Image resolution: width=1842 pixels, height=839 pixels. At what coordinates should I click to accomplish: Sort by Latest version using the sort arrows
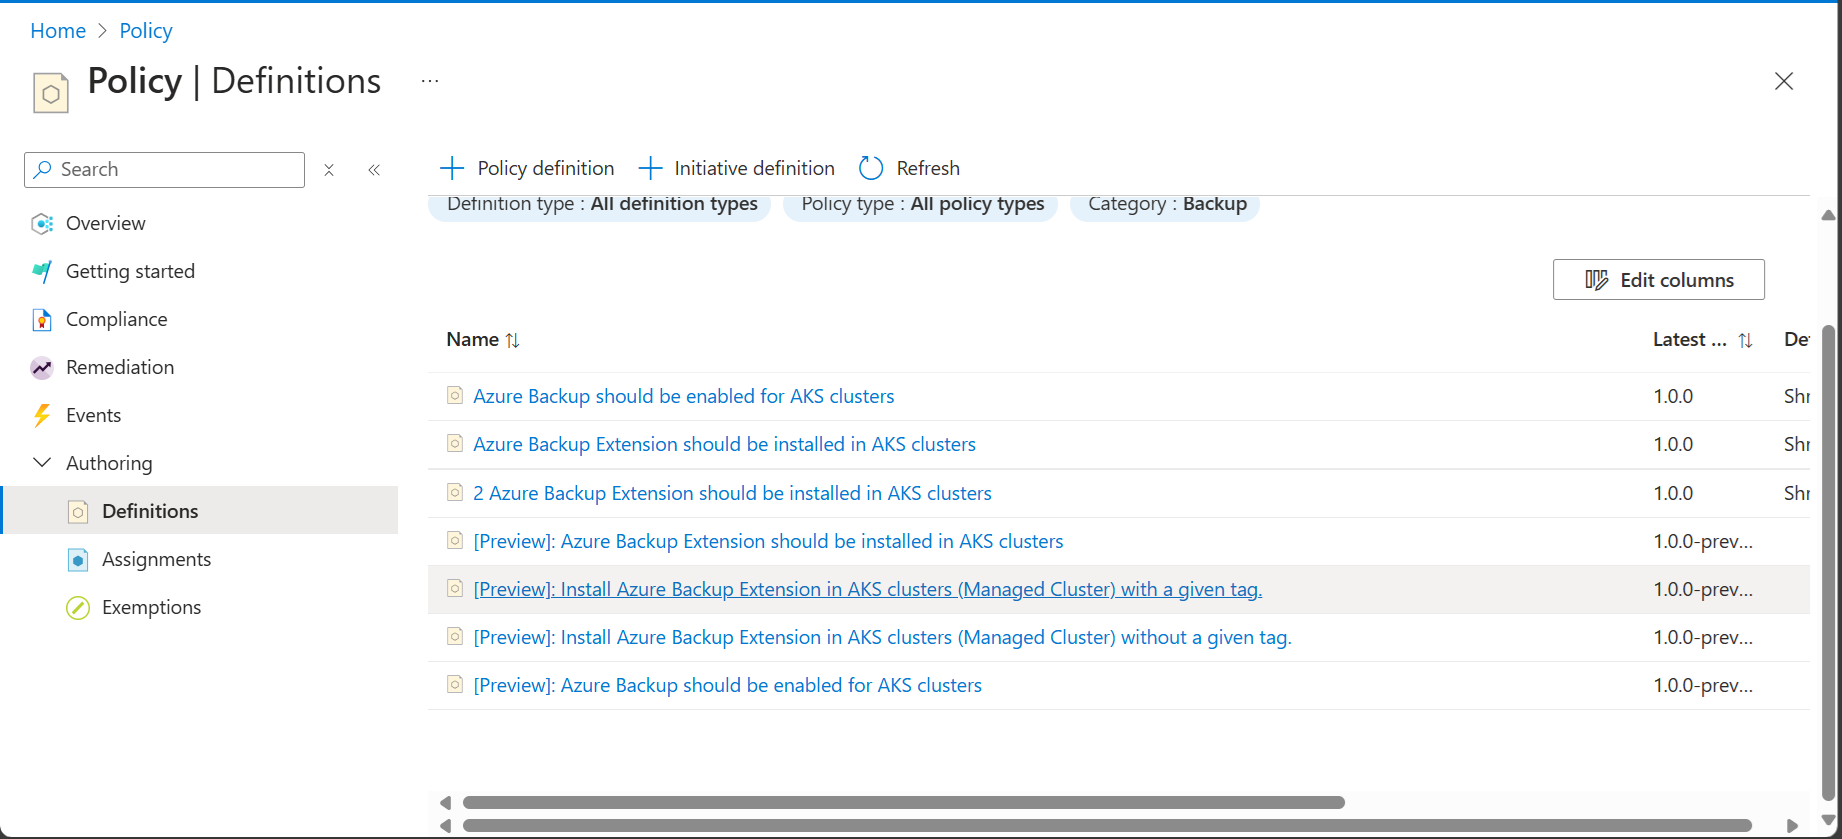pos(1745,340)
